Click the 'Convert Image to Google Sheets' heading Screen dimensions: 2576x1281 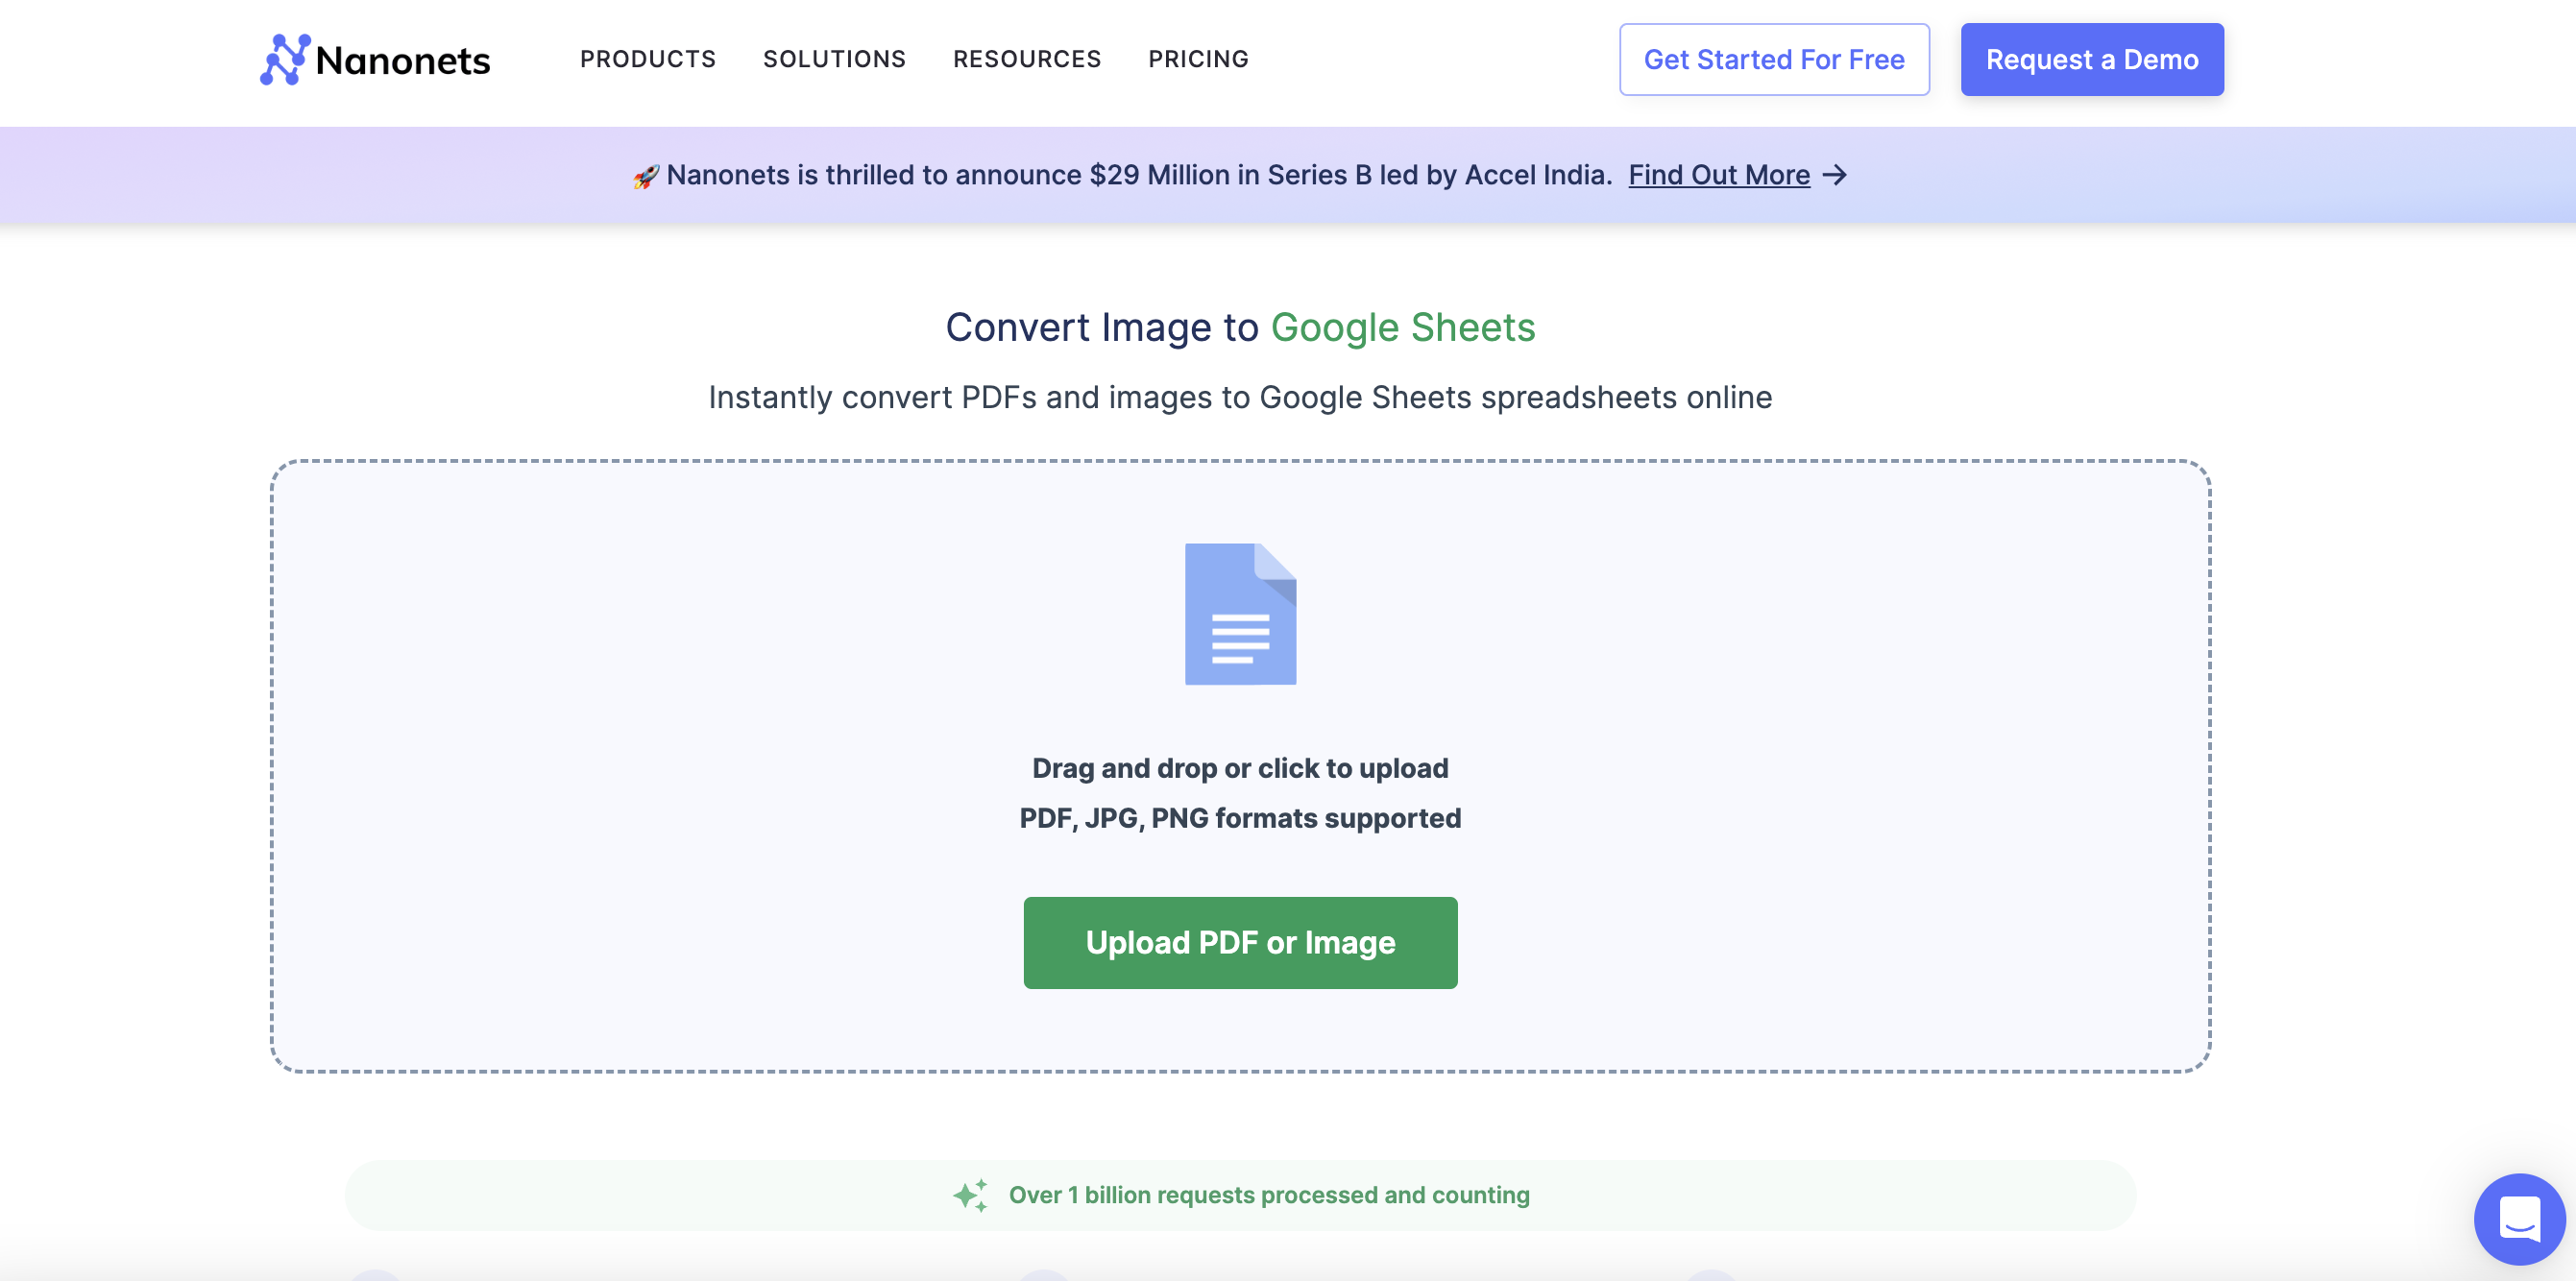coord(1240,327)
